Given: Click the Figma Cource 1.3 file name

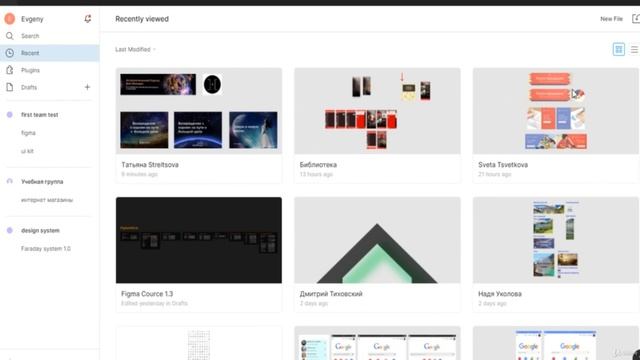Looking at the screenshot, I should (147, 294).
